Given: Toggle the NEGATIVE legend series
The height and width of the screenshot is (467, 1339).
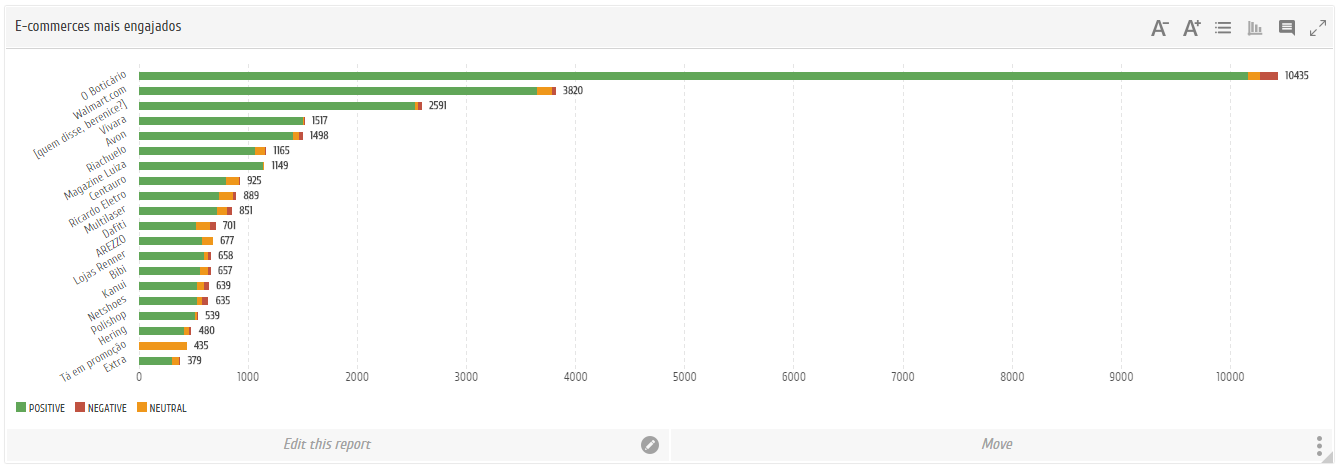Looking at the screenshot, I should [107, 408].
